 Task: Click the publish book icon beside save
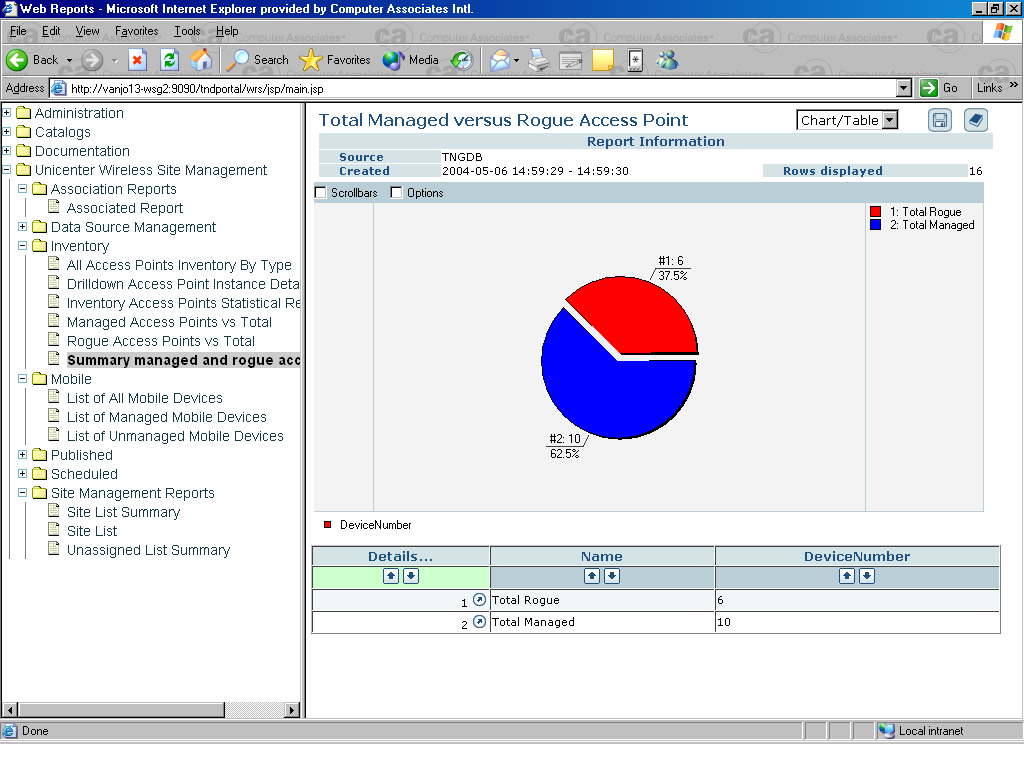976,120
